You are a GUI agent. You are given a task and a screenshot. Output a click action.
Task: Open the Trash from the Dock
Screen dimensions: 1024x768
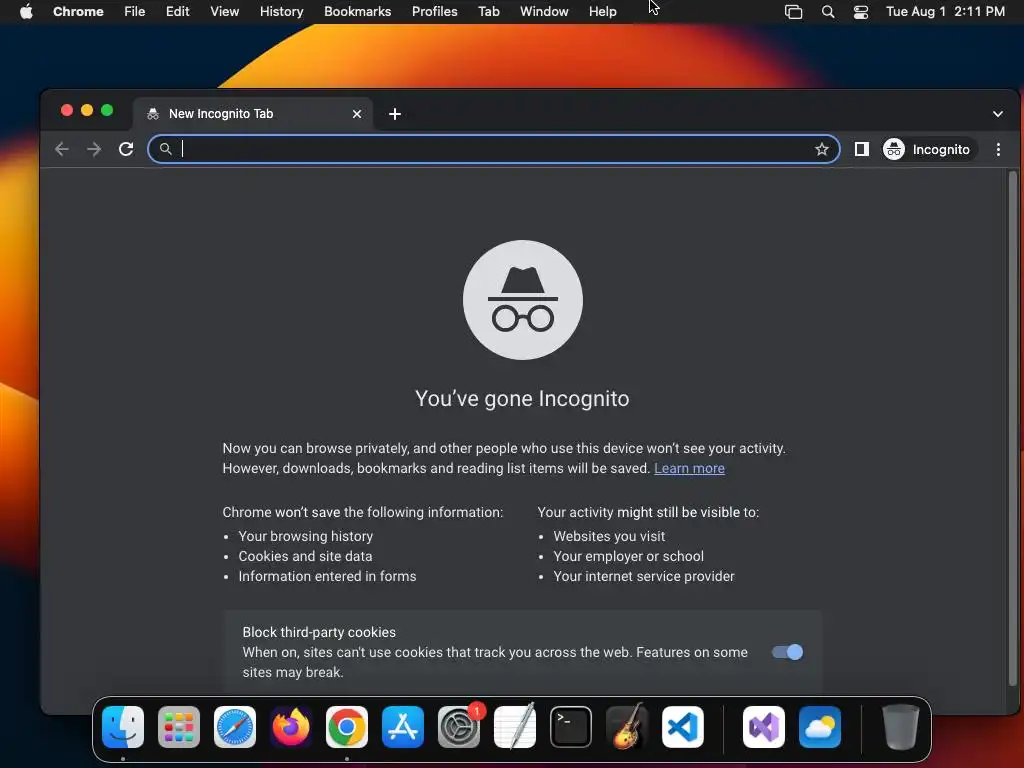coord(901,727)
